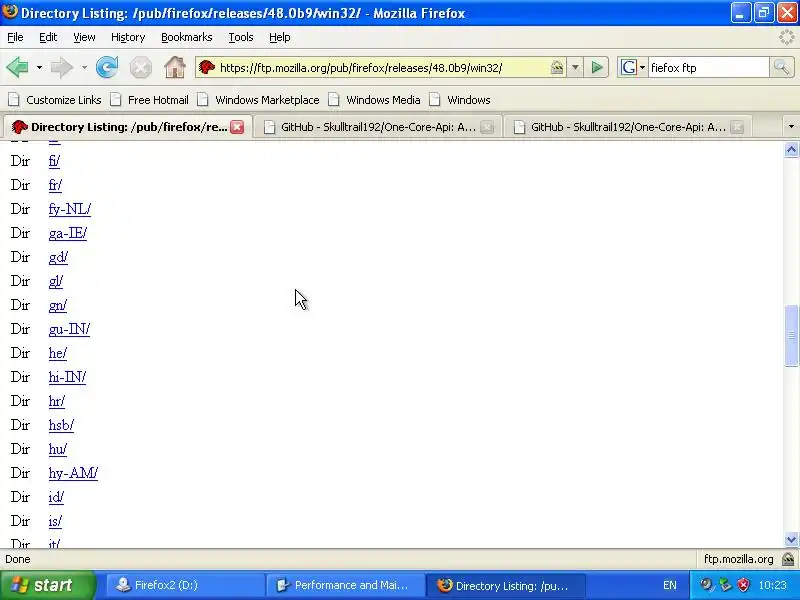This screenshot has height=600, width=800.
Task: Open the Windows bookmark
Action: tap(460, 100)
